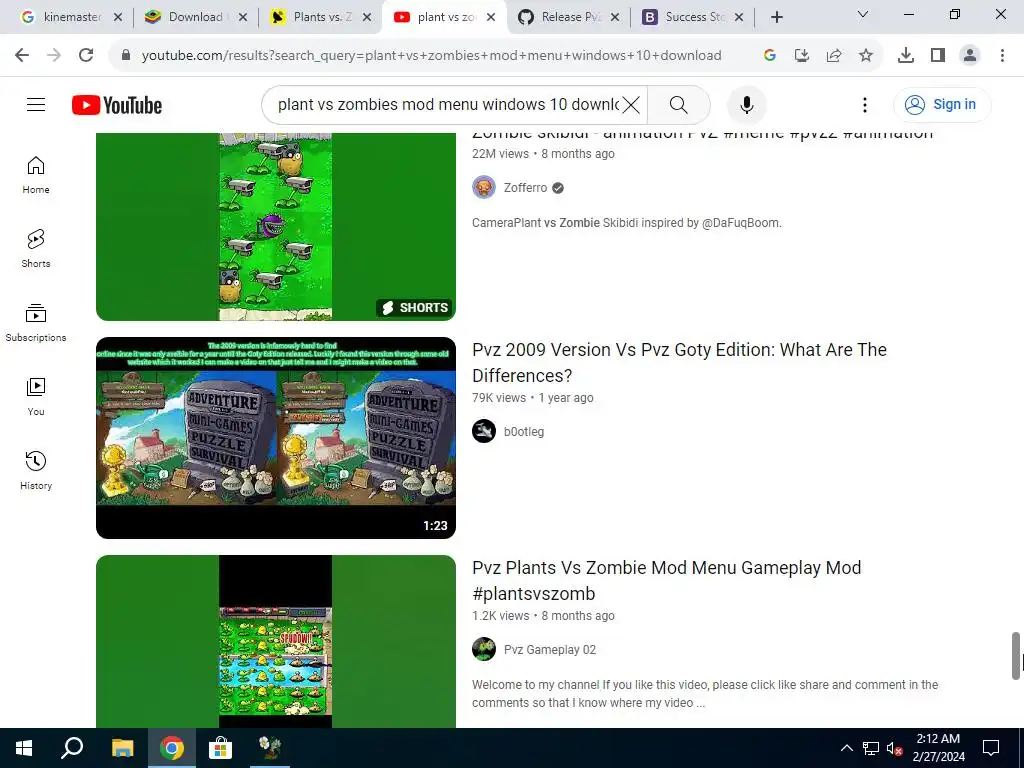Click the YouTube logo
The width and height of the screenshot is (1024, 768).
pos(117,105)
